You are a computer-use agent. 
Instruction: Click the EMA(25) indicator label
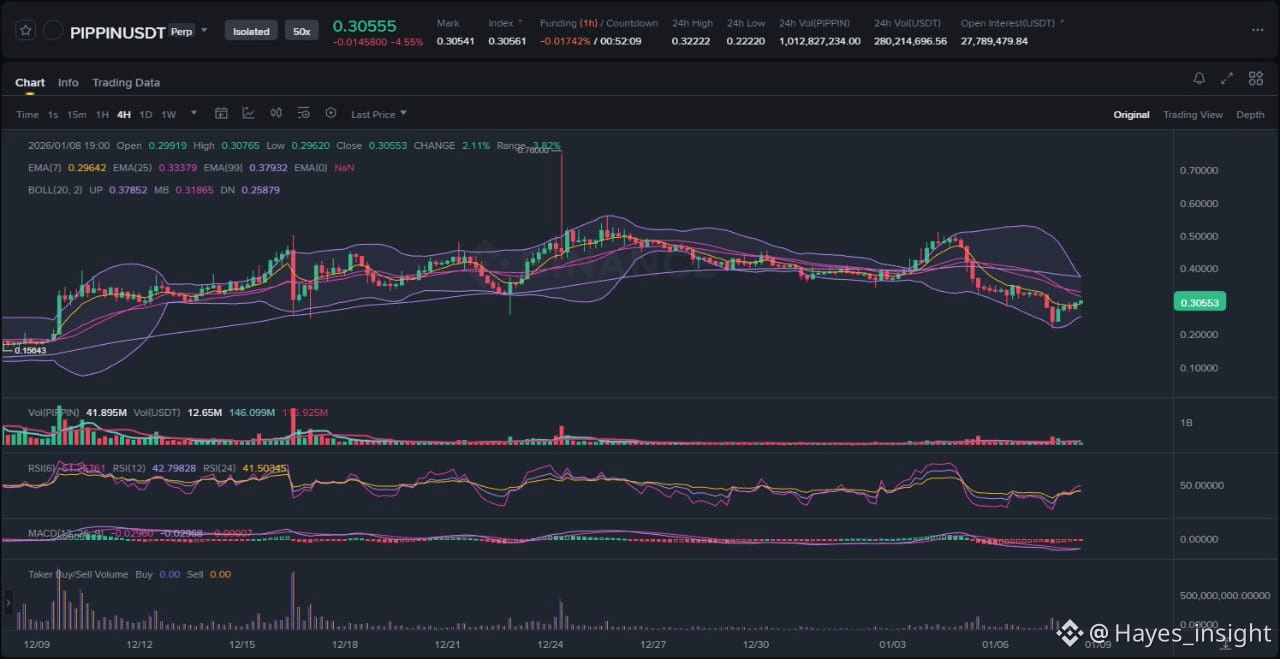pos(133,168)
